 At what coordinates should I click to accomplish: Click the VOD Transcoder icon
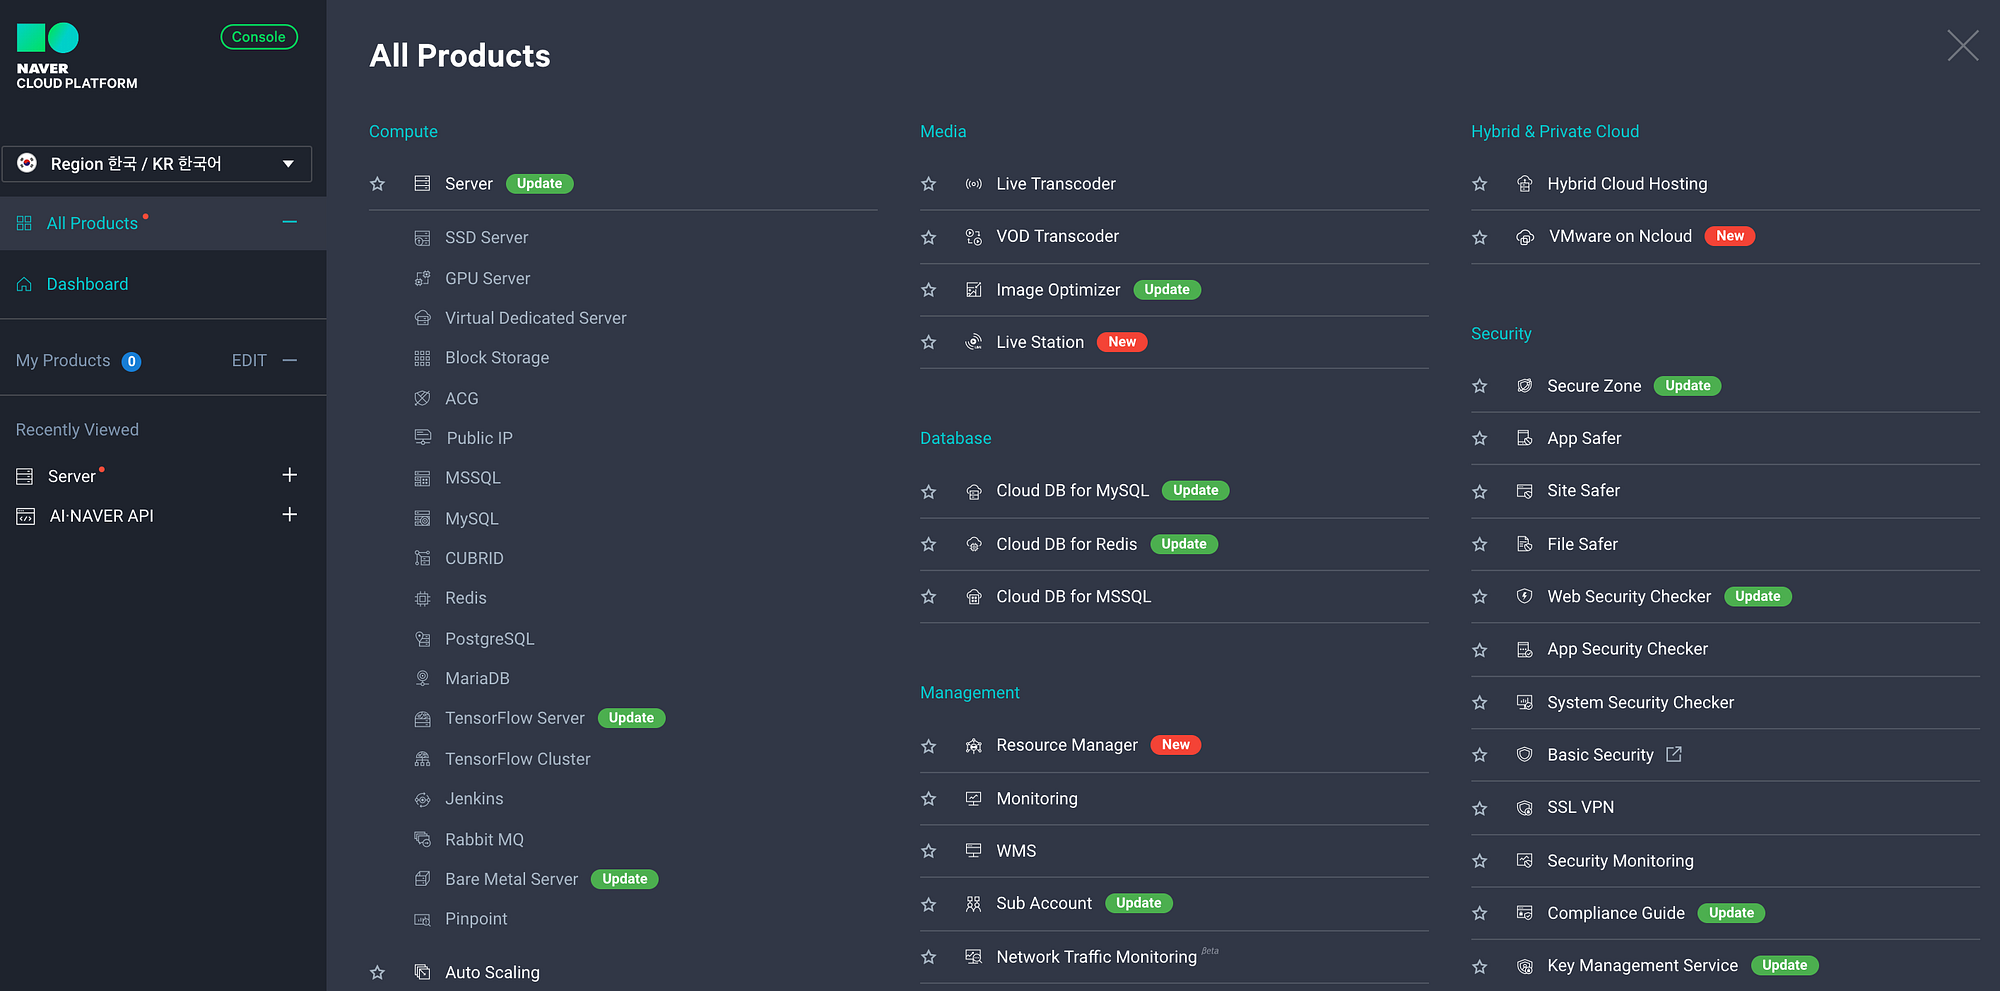(973, 237)
